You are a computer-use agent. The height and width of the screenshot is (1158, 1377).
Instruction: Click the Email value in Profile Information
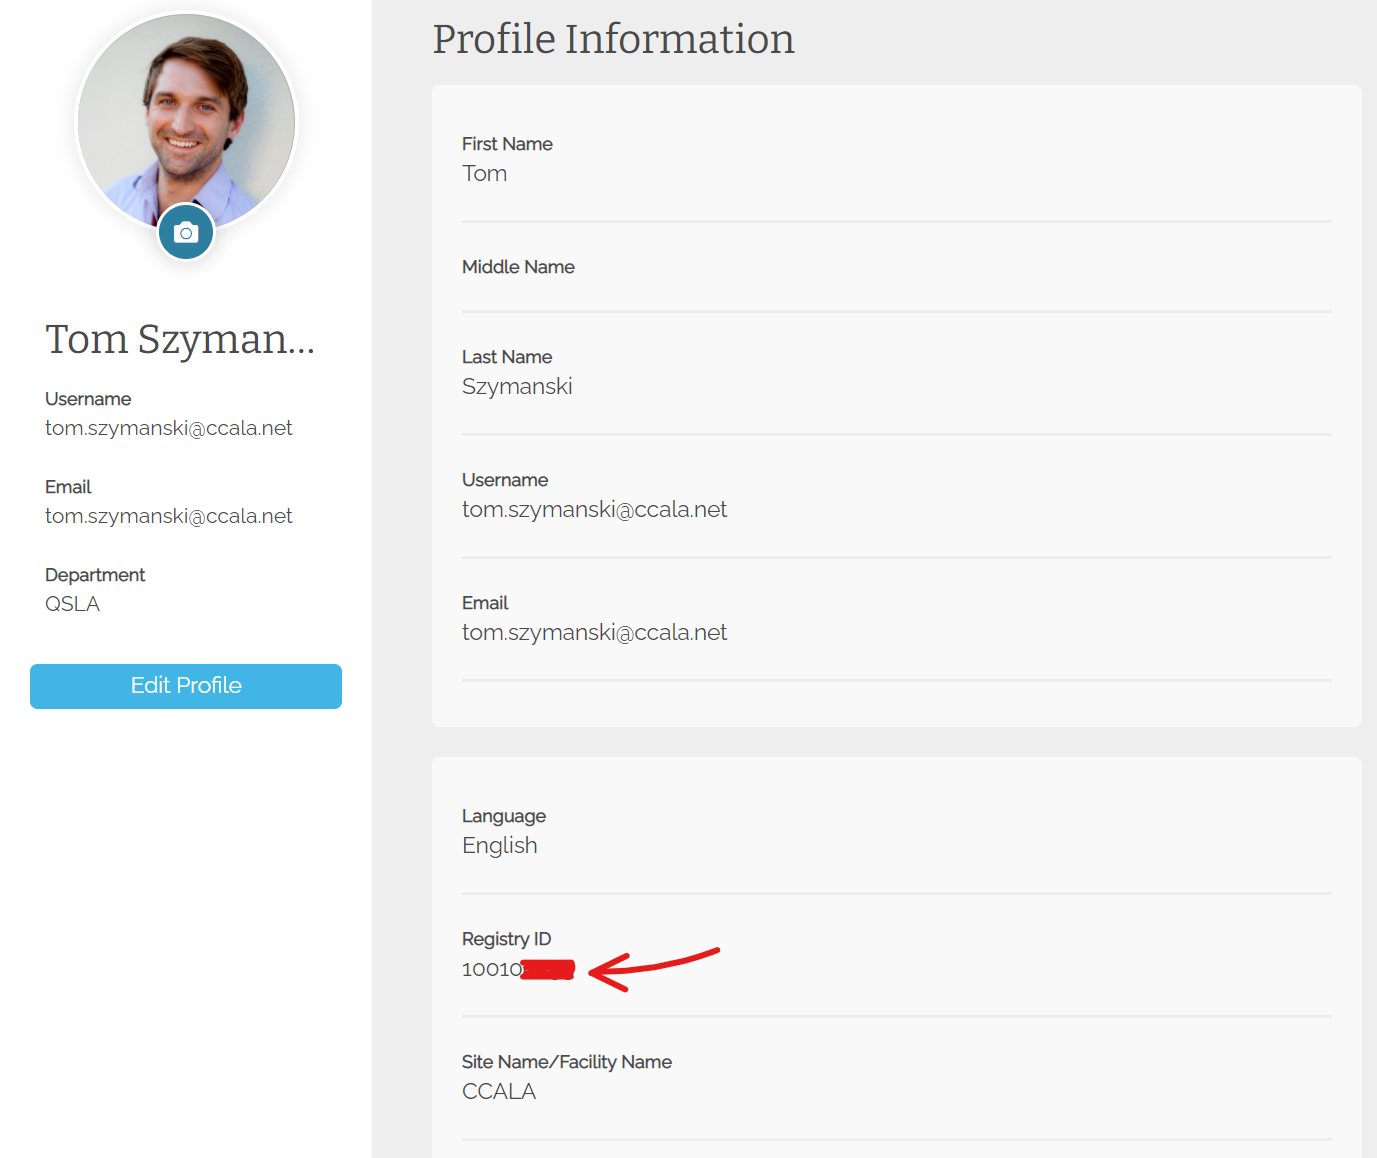594,633
